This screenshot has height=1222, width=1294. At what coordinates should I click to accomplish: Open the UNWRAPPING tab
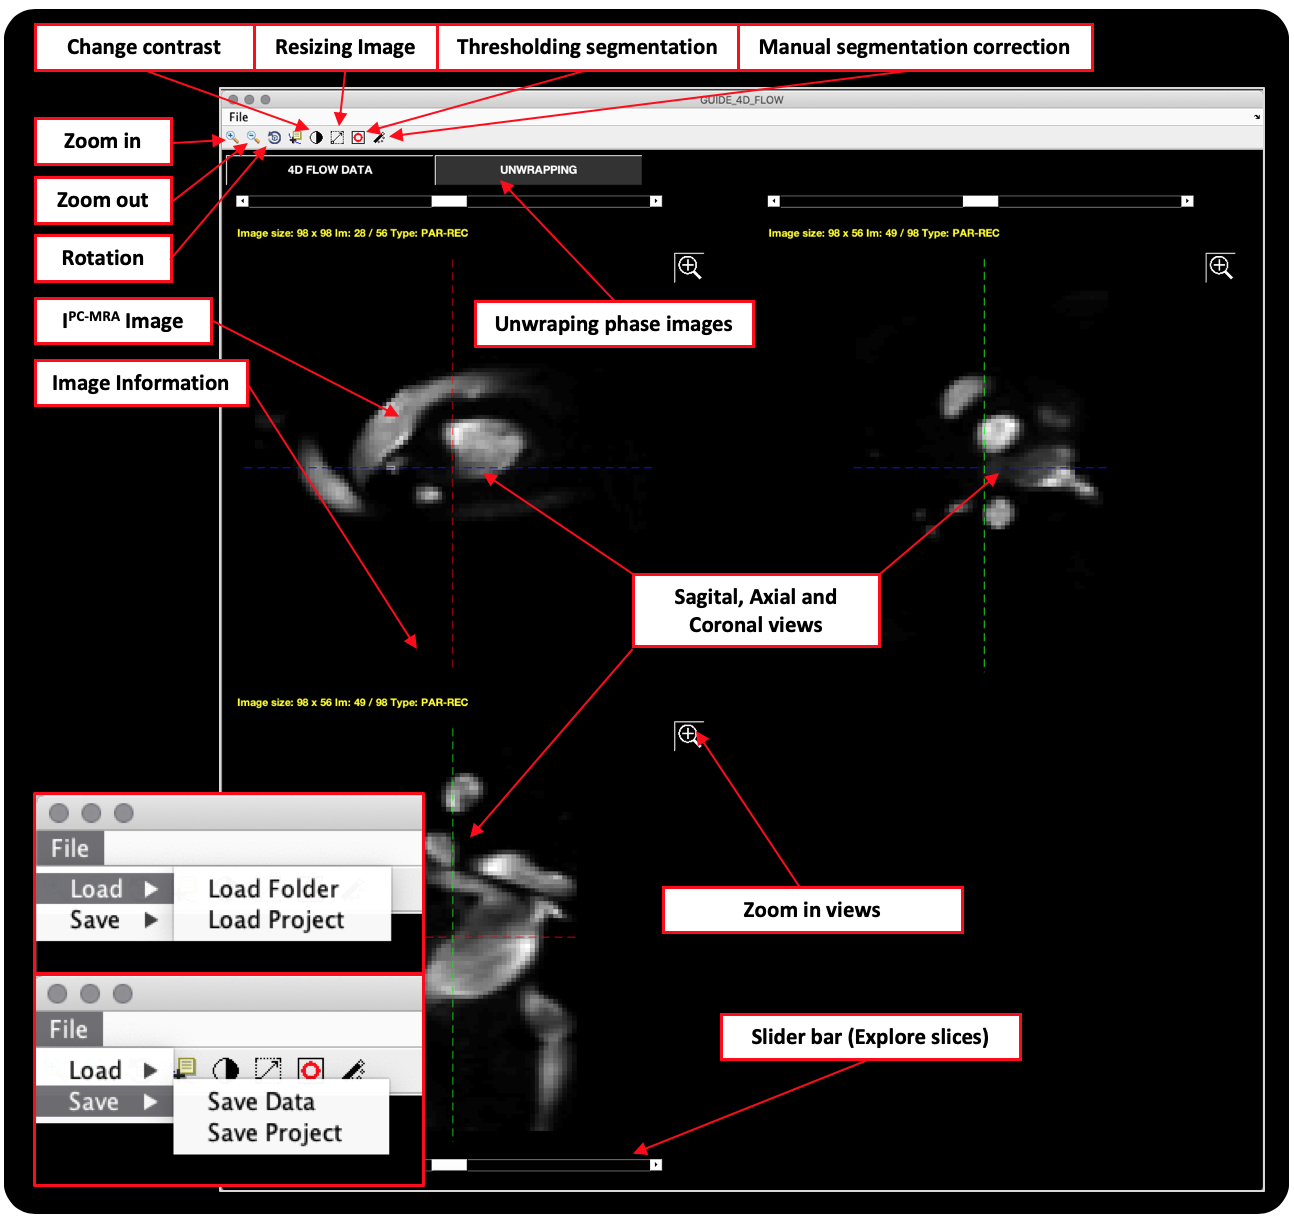click(538, 170)
